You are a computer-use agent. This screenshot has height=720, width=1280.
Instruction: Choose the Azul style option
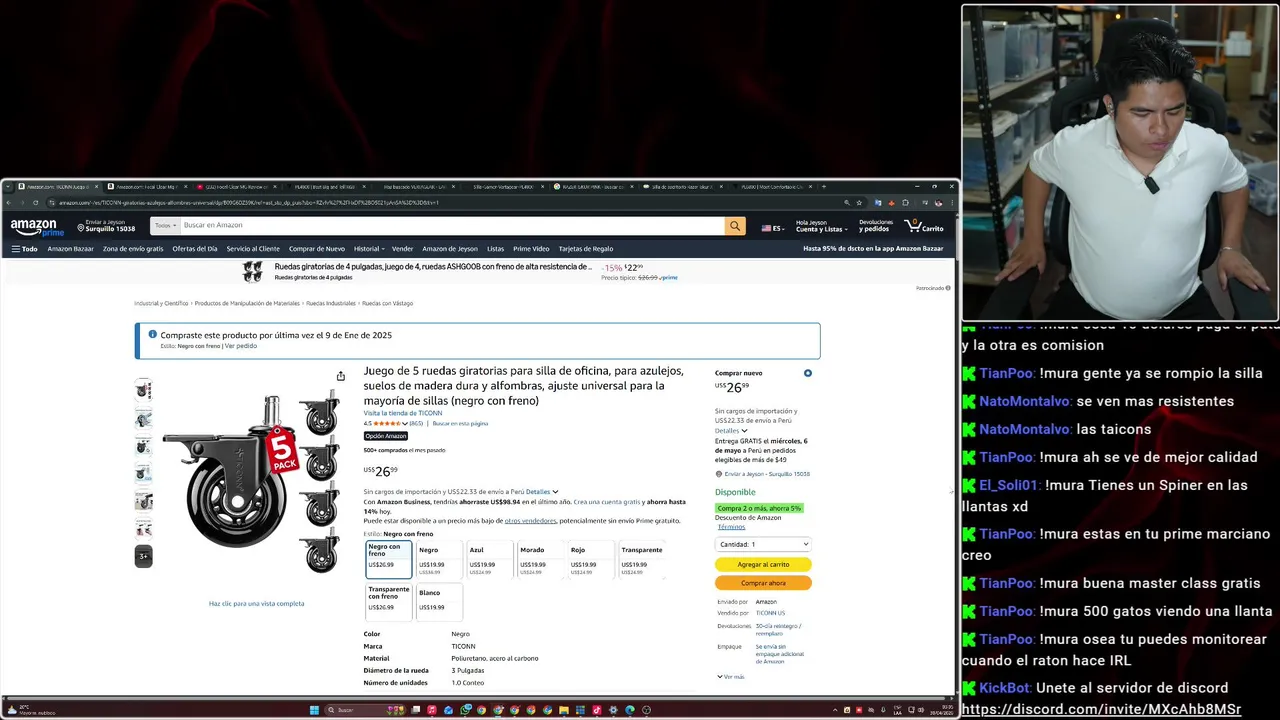[490, 559]
